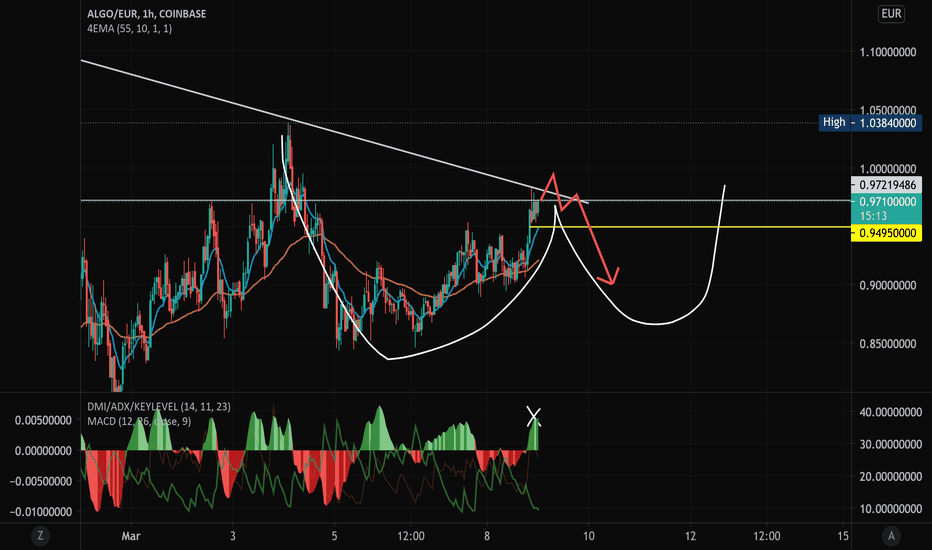
Task: Click the 0.00500000 MACD axis value
Action: point(43,420)
